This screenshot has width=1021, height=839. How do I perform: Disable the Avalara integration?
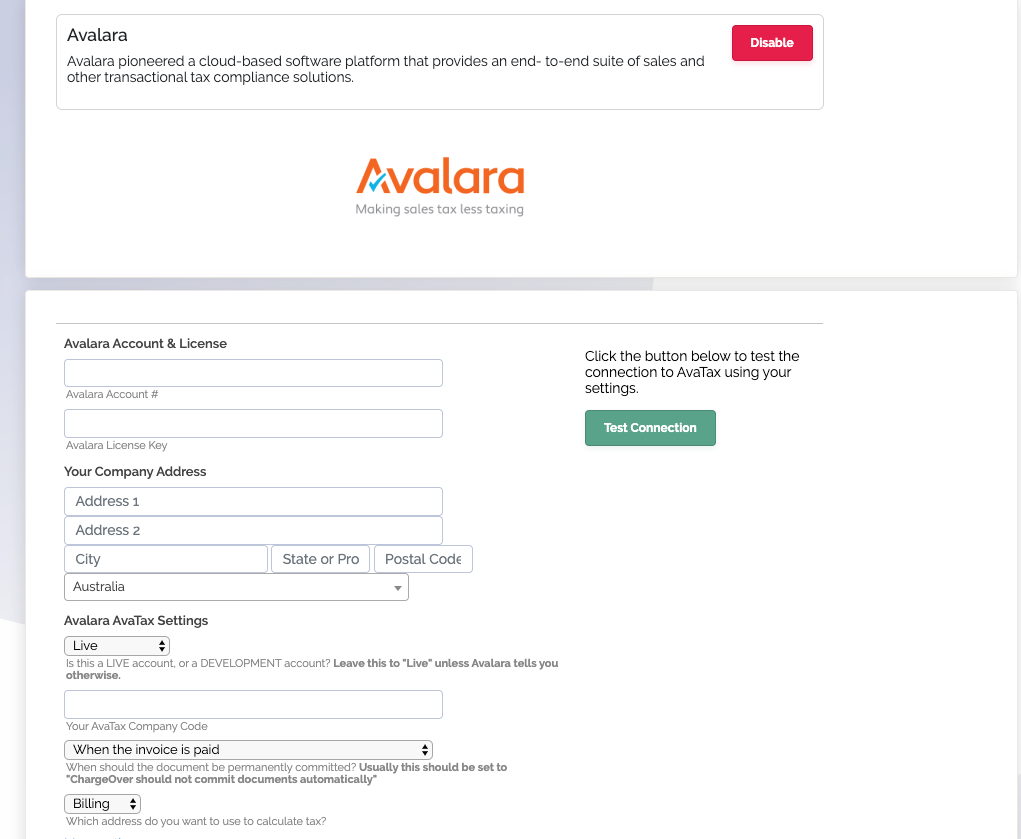click(772, 43)
